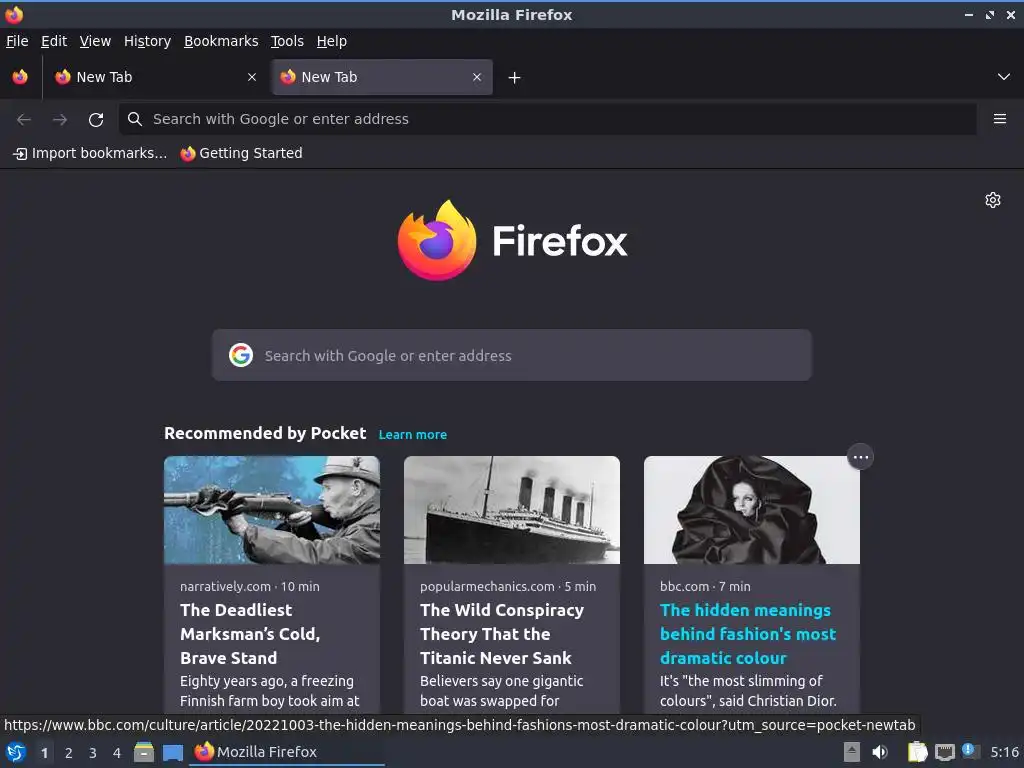Screen dimensions: 1024x768
Task: Reload the current page
Action: pos(96,119)
